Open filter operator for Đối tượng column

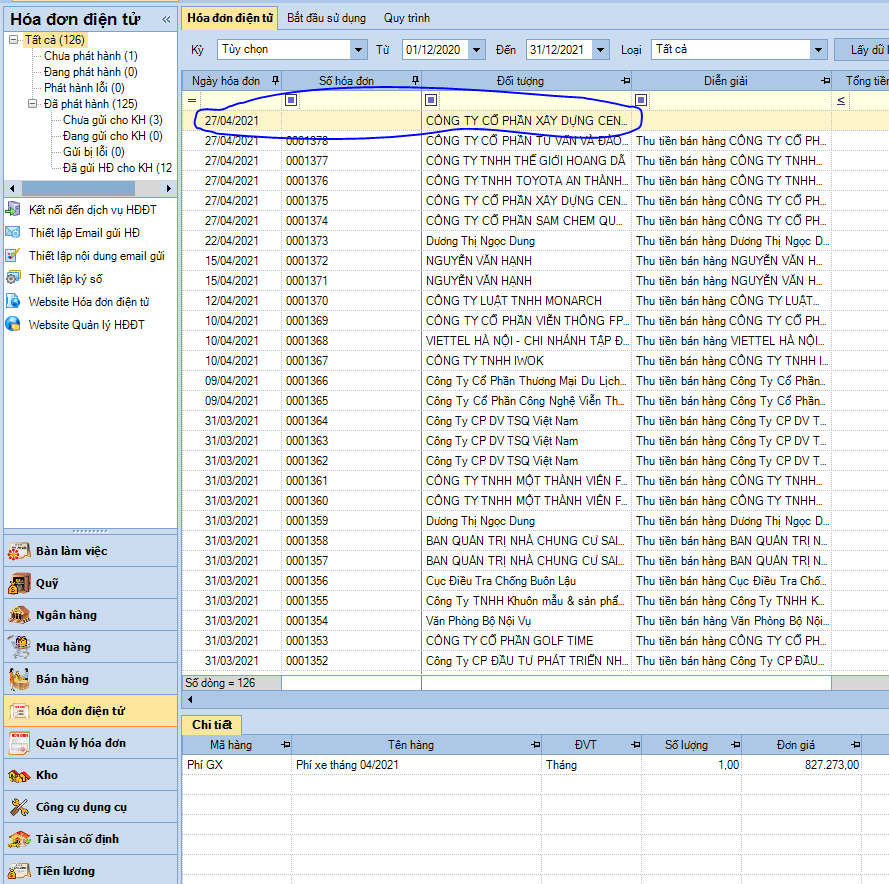coord(431,100)
